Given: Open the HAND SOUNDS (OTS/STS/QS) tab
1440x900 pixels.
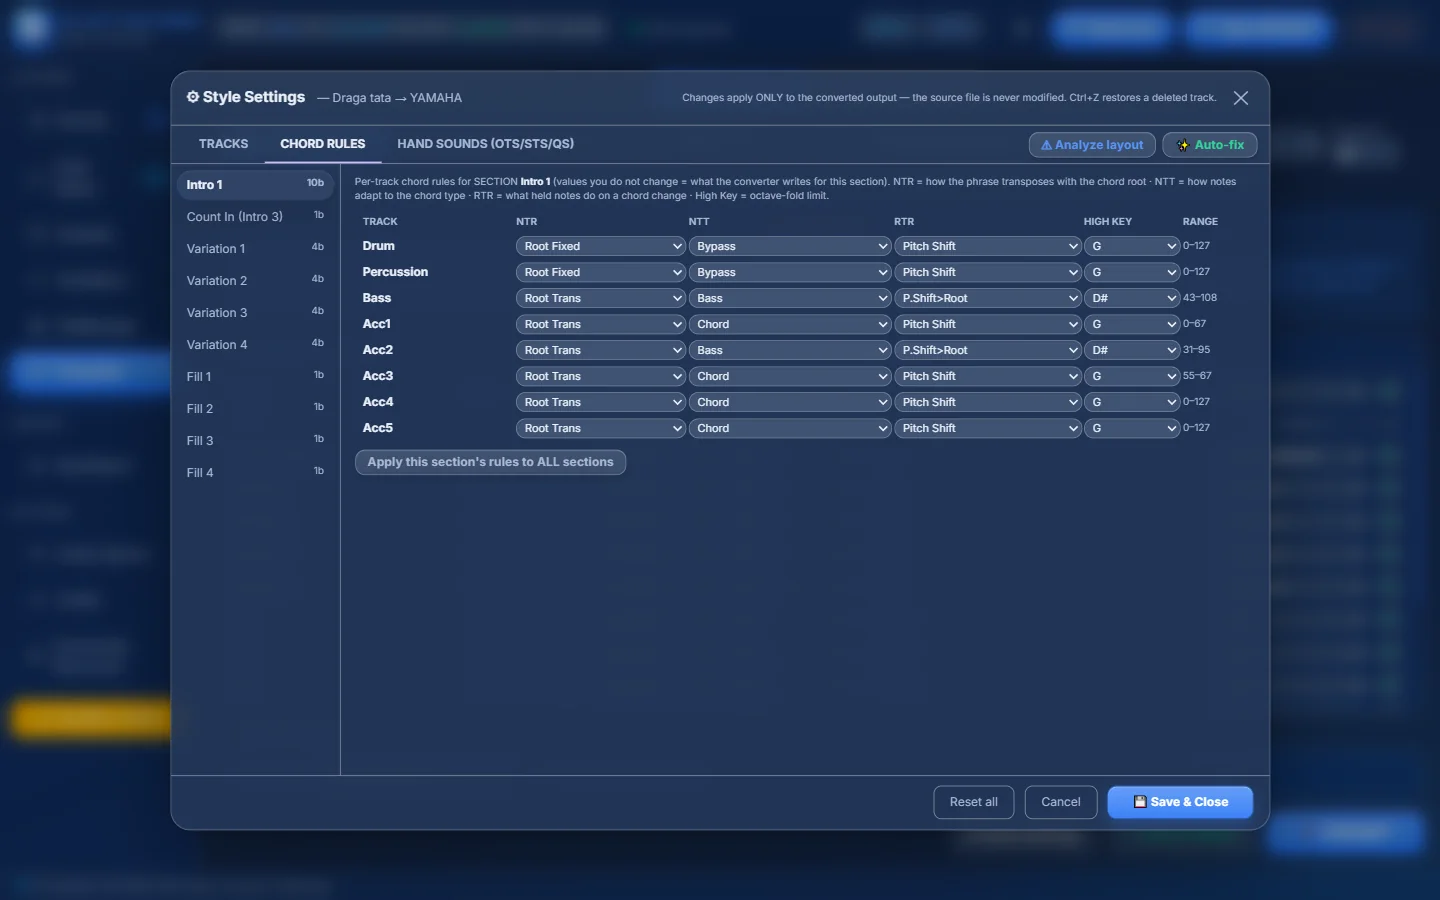Looking at the screenshot, I should pyautogui.click(x=485, y=144).
